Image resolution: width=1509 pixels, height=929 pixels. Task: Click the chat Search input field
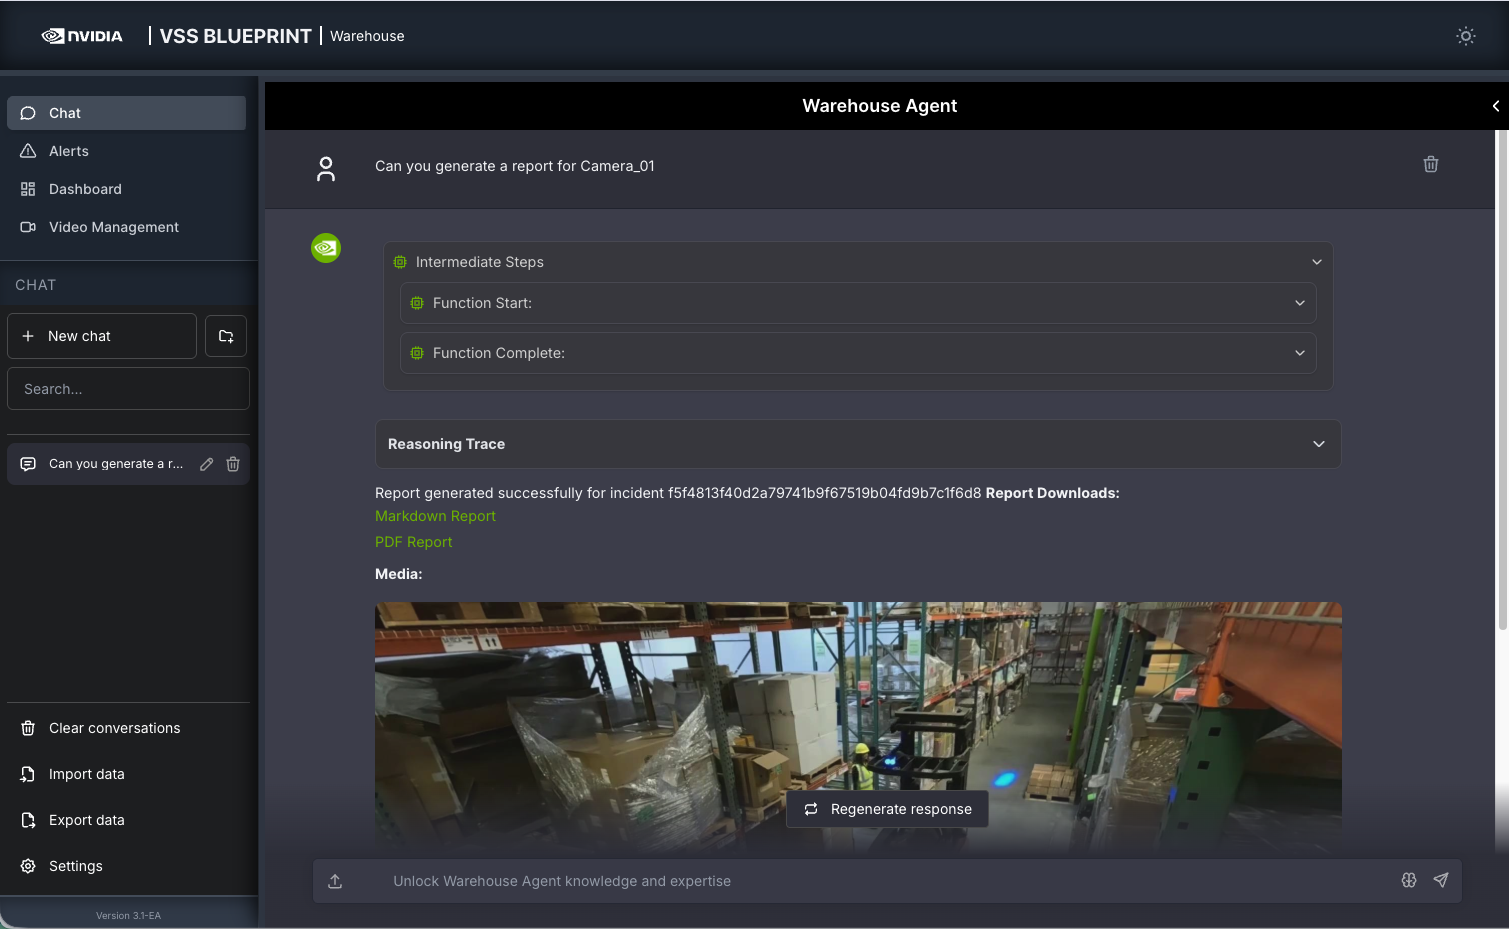[x=128, y=389]
